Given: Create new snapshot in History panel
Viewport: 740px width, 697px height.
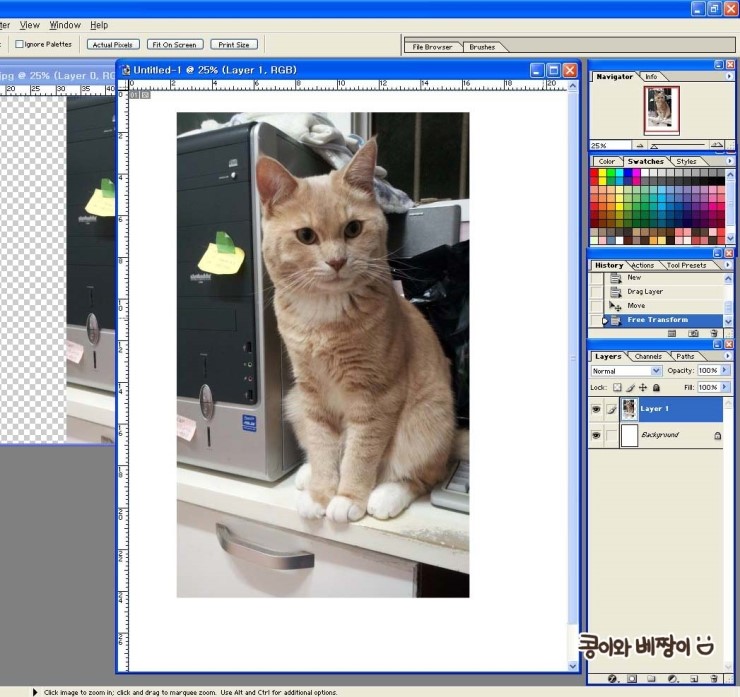Looking at the screenshot, I should click(x=693, y=333).
